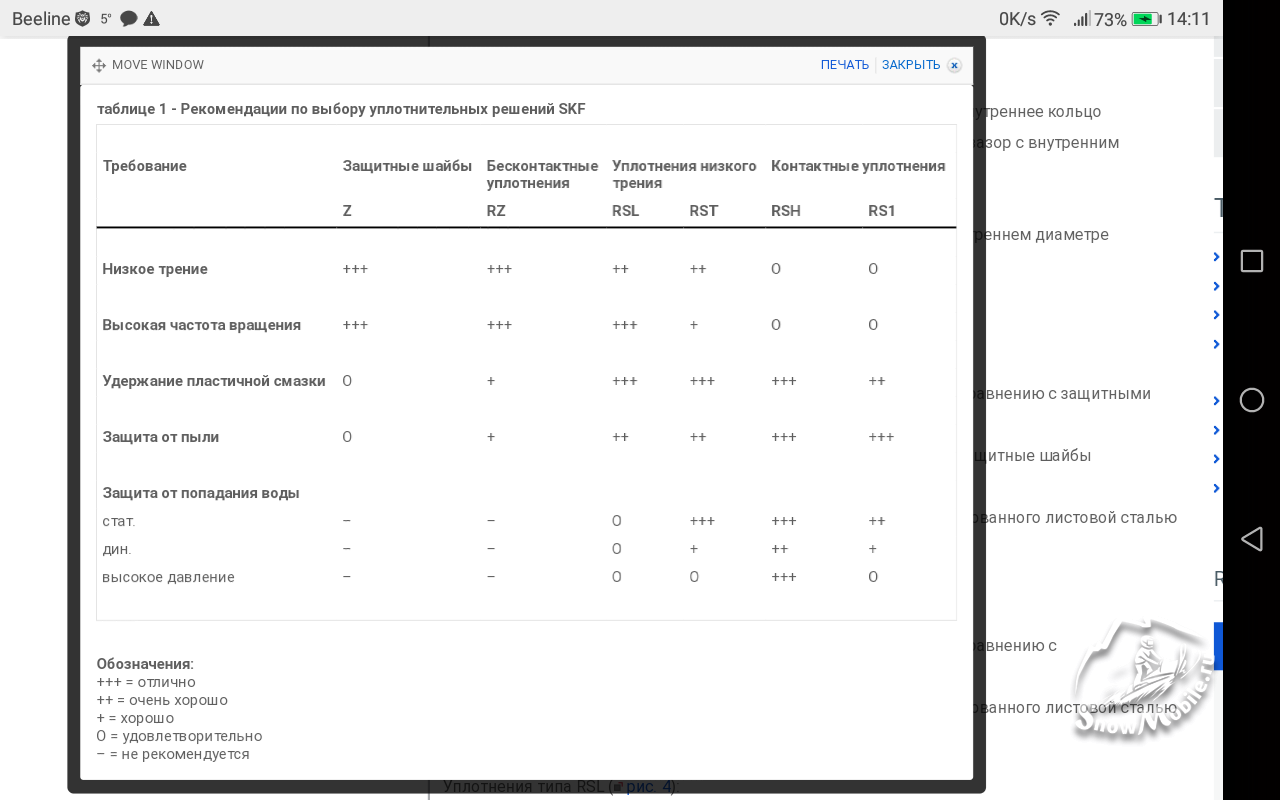The height and width of the screenshot is (800, 1280).
Task: Tap the cellular signal strength icon
Action: (x=1081, y=18)
